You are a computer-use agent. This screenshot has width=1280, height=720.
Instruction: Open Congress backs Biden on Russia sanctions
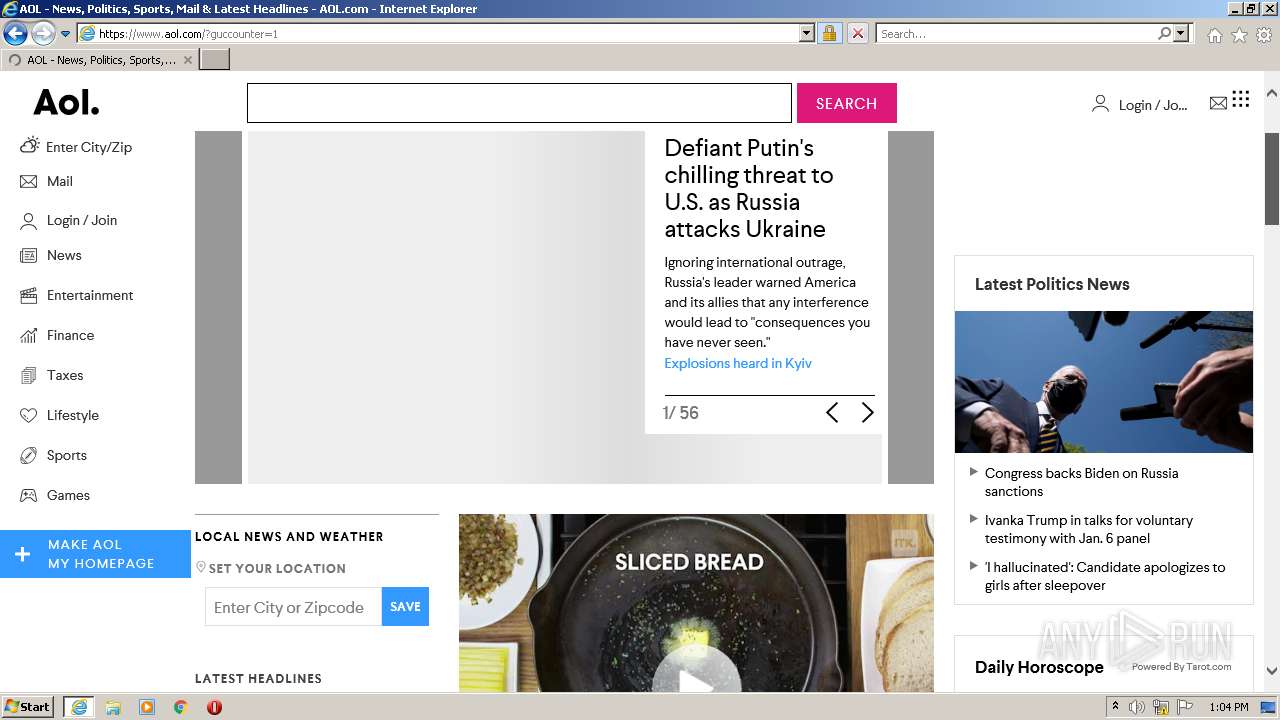[x=1081, y=482]
